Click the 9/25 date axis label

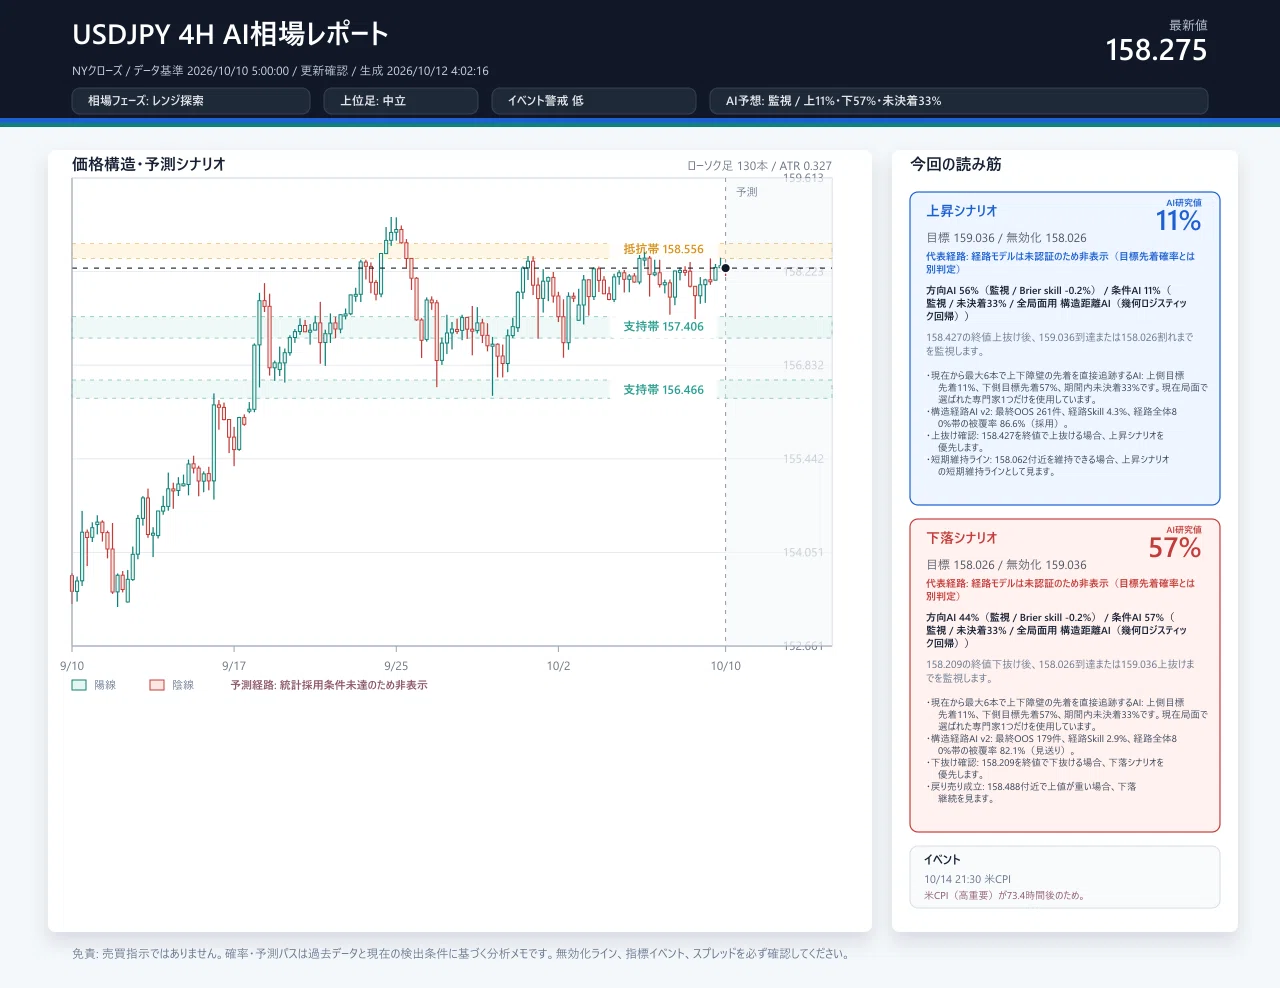396,666
